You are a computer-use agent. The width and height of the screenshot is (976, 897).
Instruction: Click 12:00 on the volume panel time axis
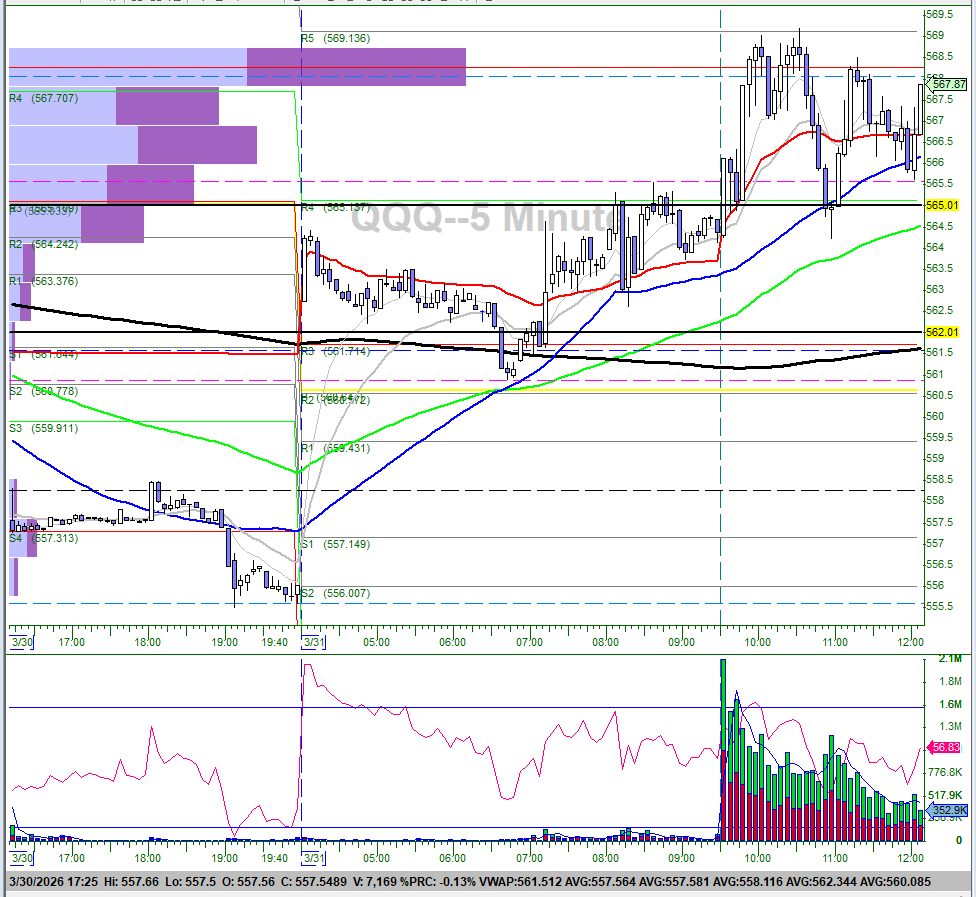[911, 859]
